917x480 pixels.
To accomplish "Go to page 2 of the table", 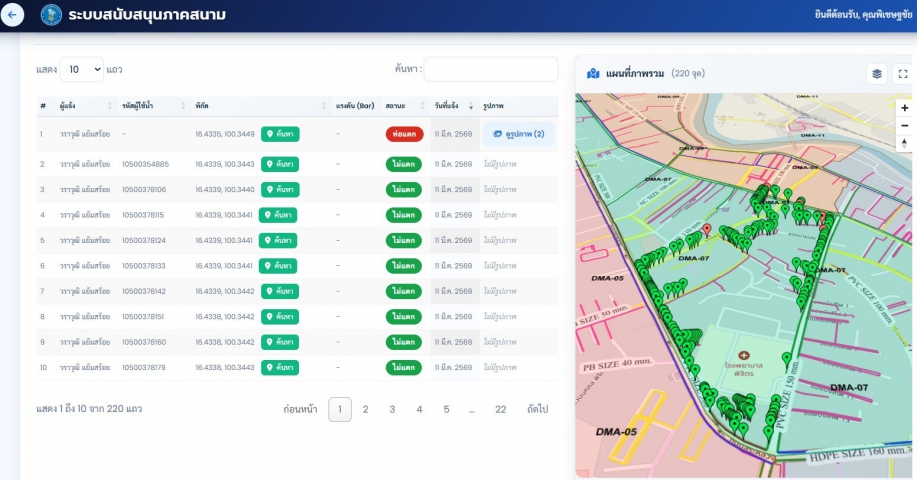I will pos(366,409).
